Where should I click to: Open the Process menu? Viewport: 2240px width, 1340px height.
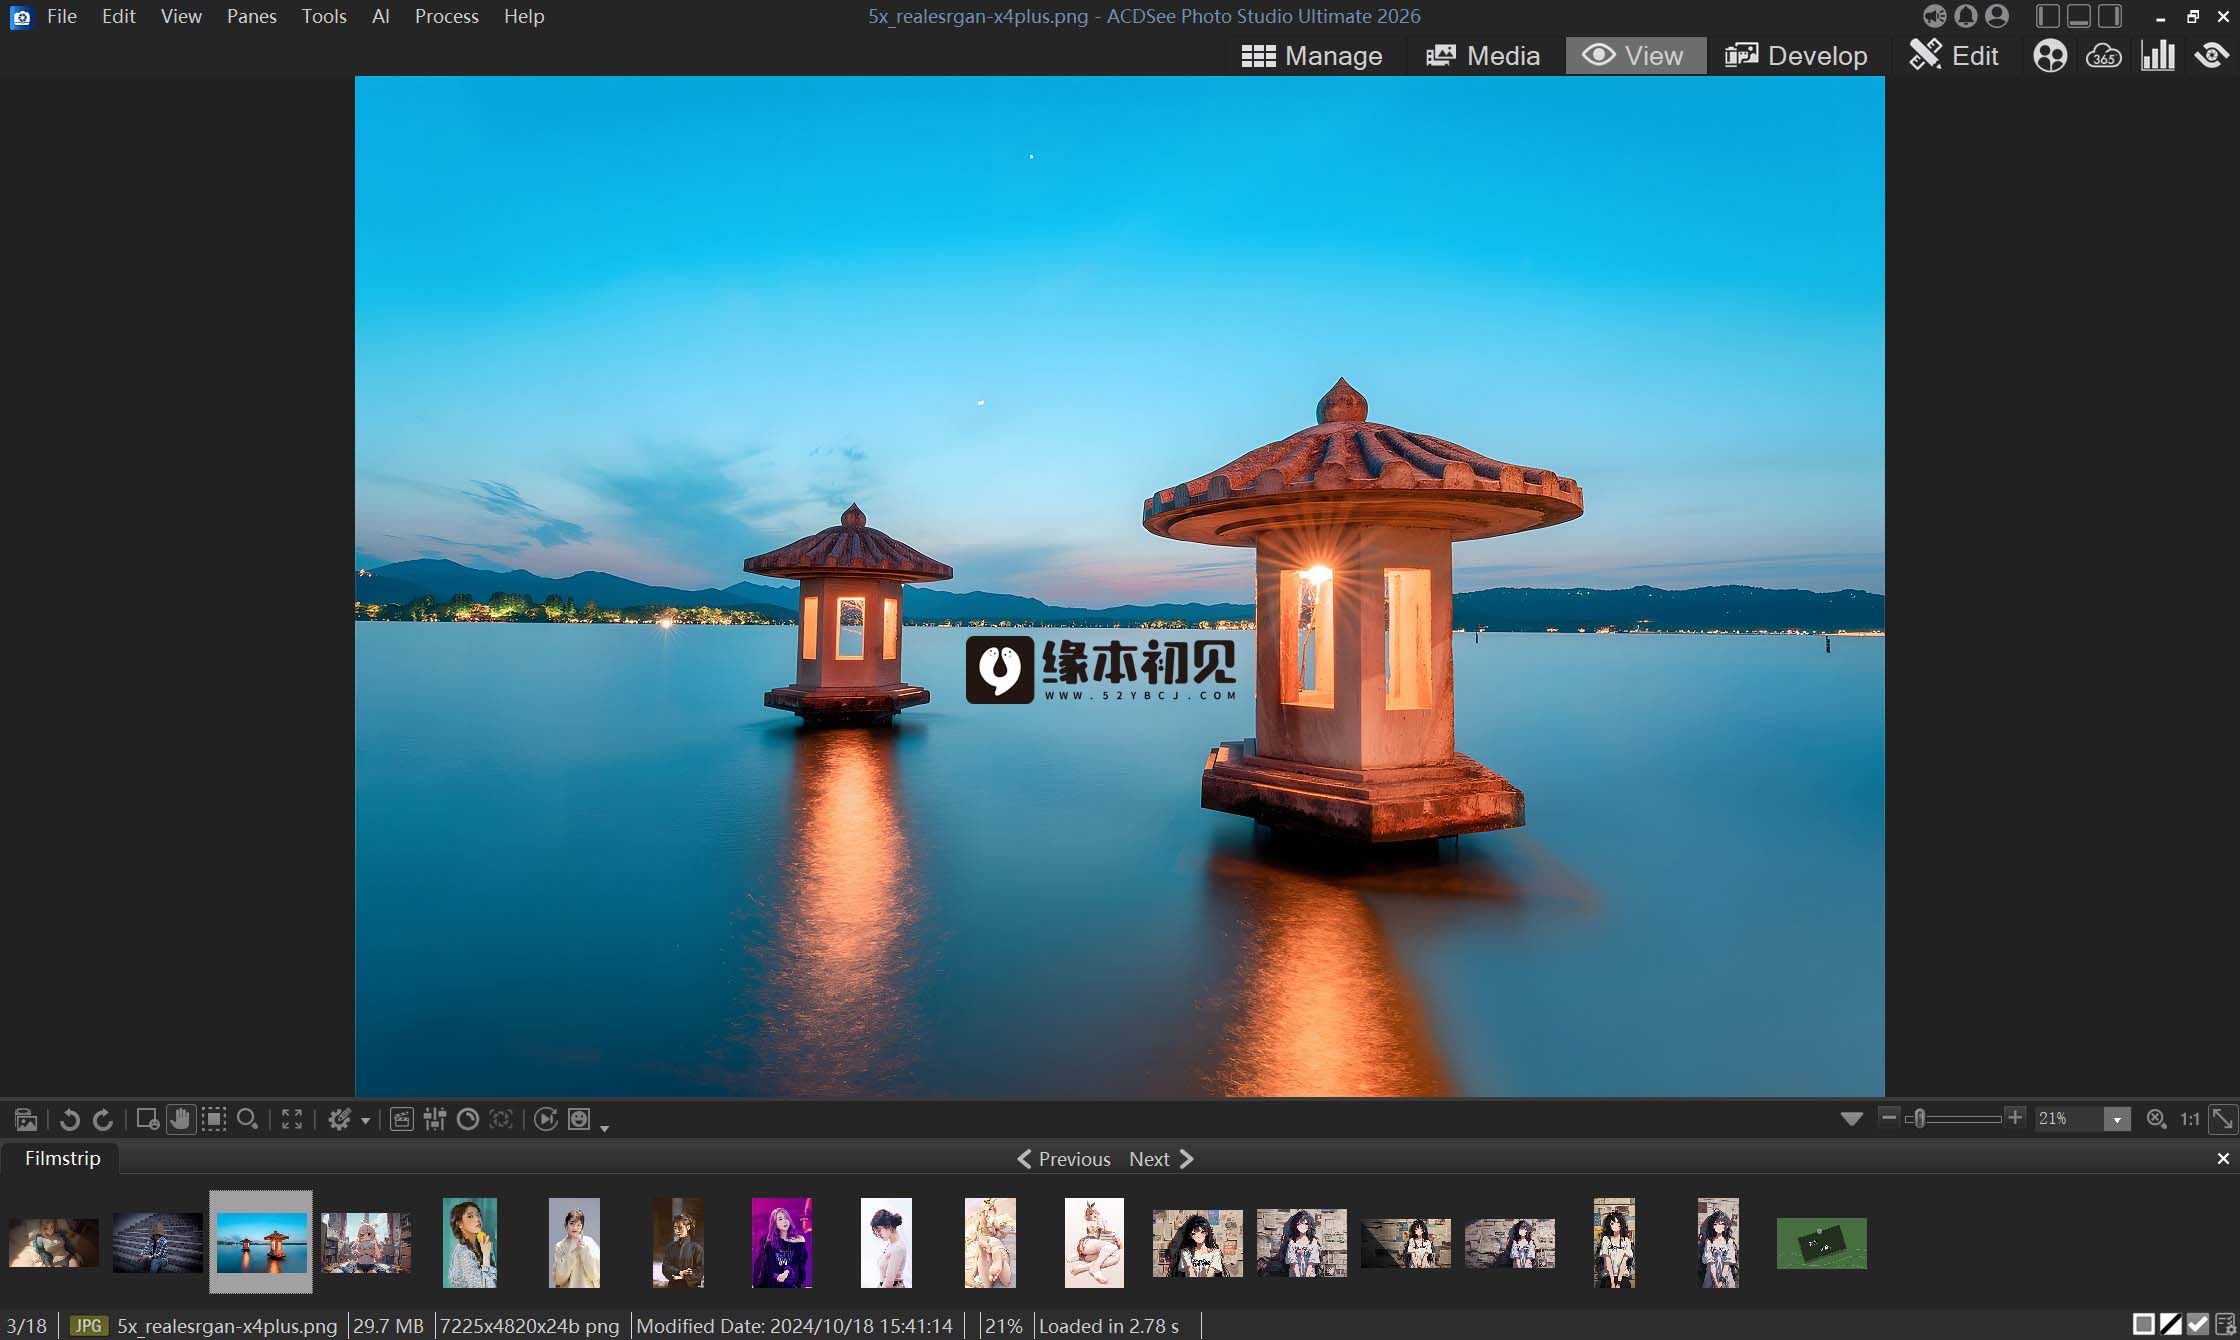pos(446,16)
